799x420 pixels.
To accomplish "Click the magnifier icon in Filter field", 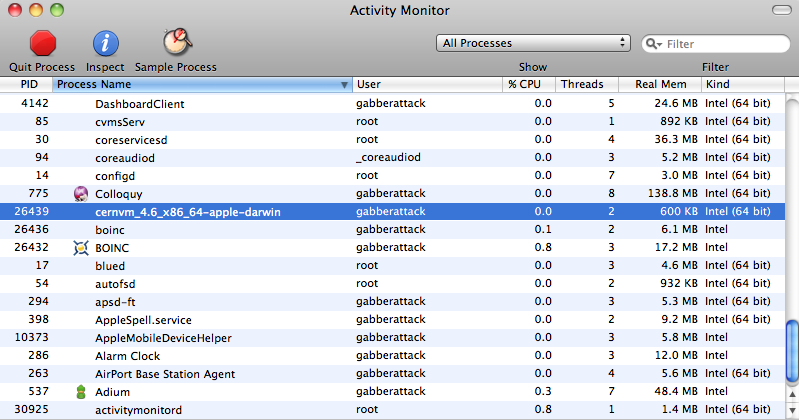I will pos(653,44).
